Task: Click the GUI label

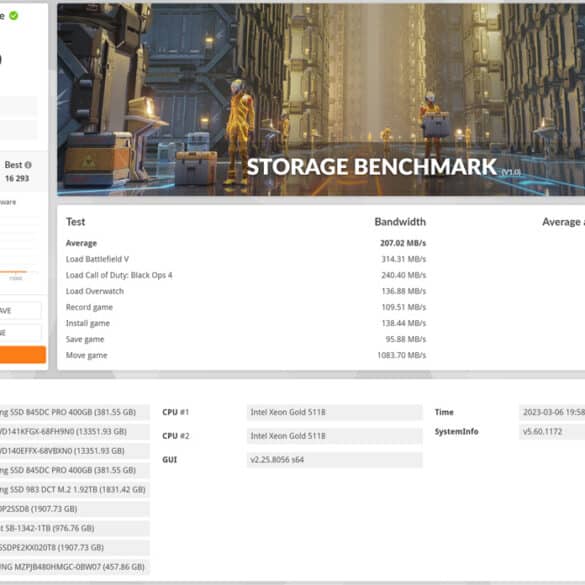Action: [x=170, y=460]
